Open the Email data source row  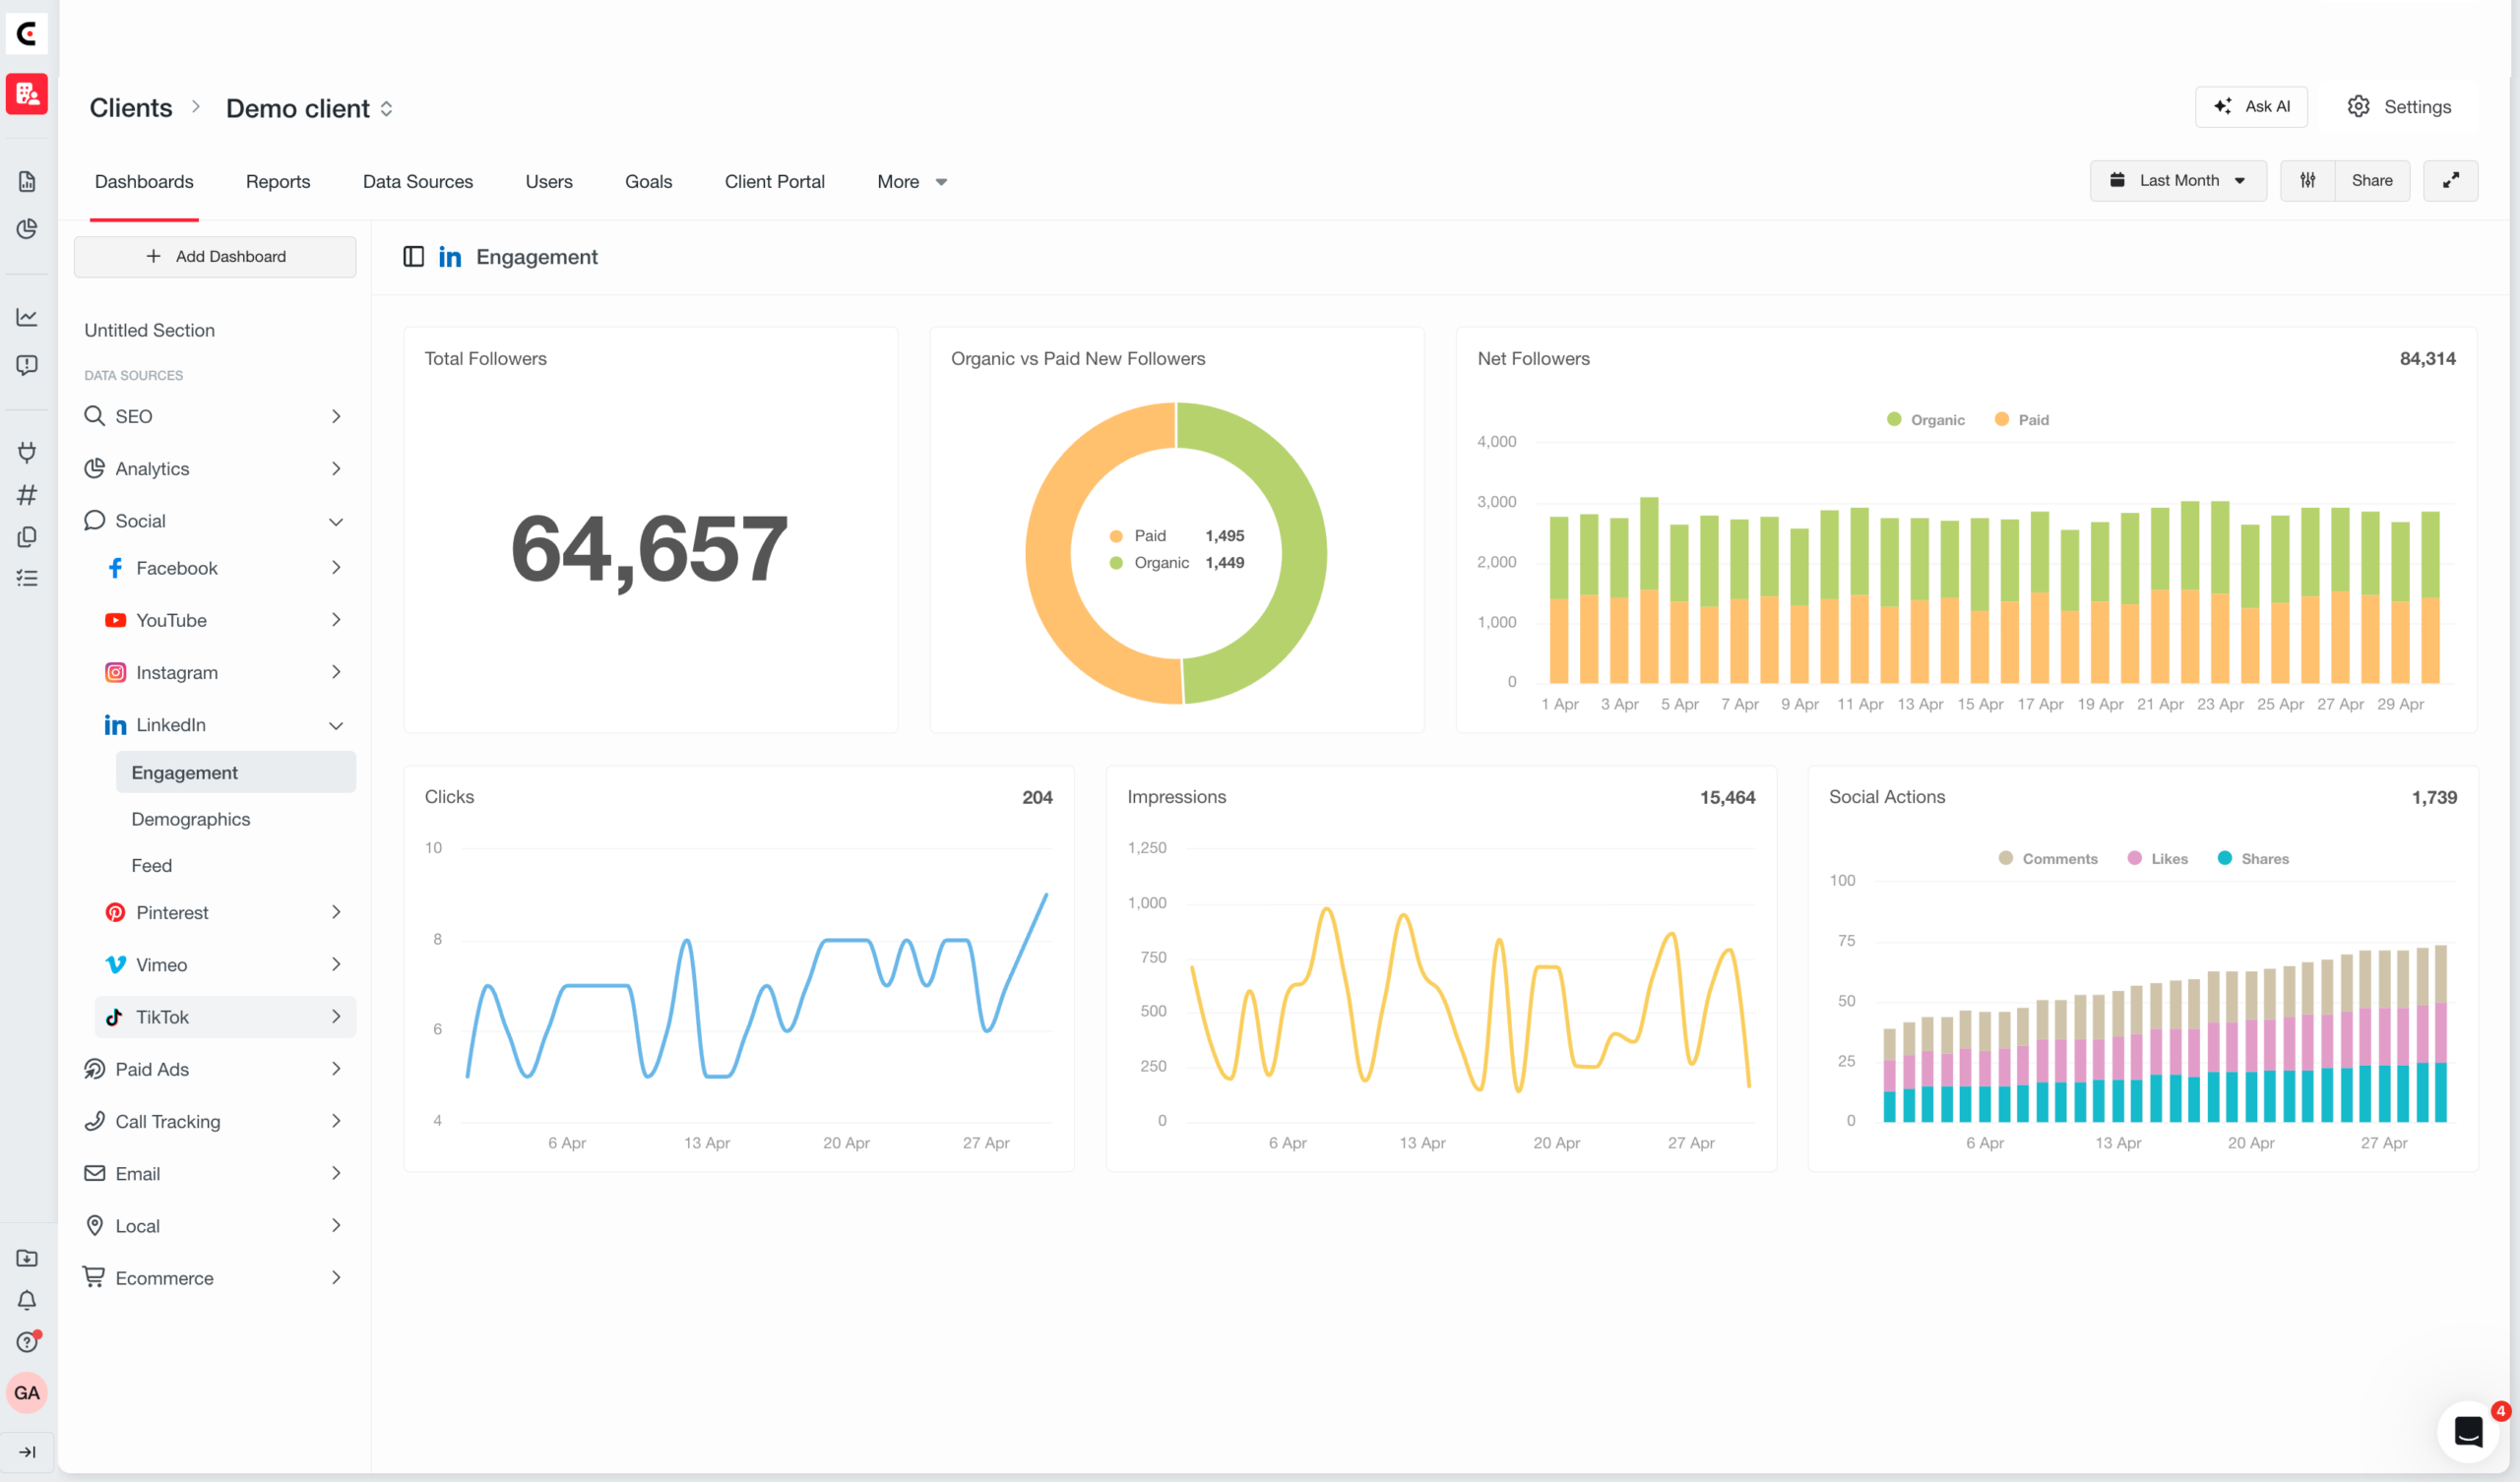[x=215, y=1173]
